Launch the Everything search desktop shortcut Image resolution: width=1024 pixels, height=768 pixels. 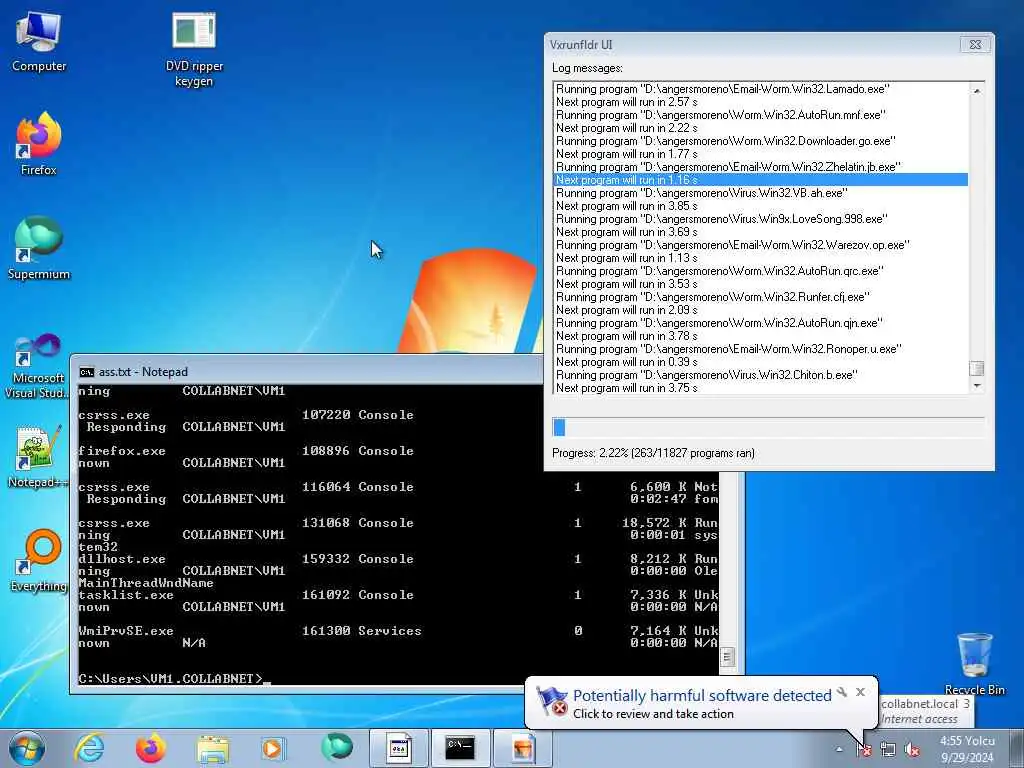tap(39, 562)
